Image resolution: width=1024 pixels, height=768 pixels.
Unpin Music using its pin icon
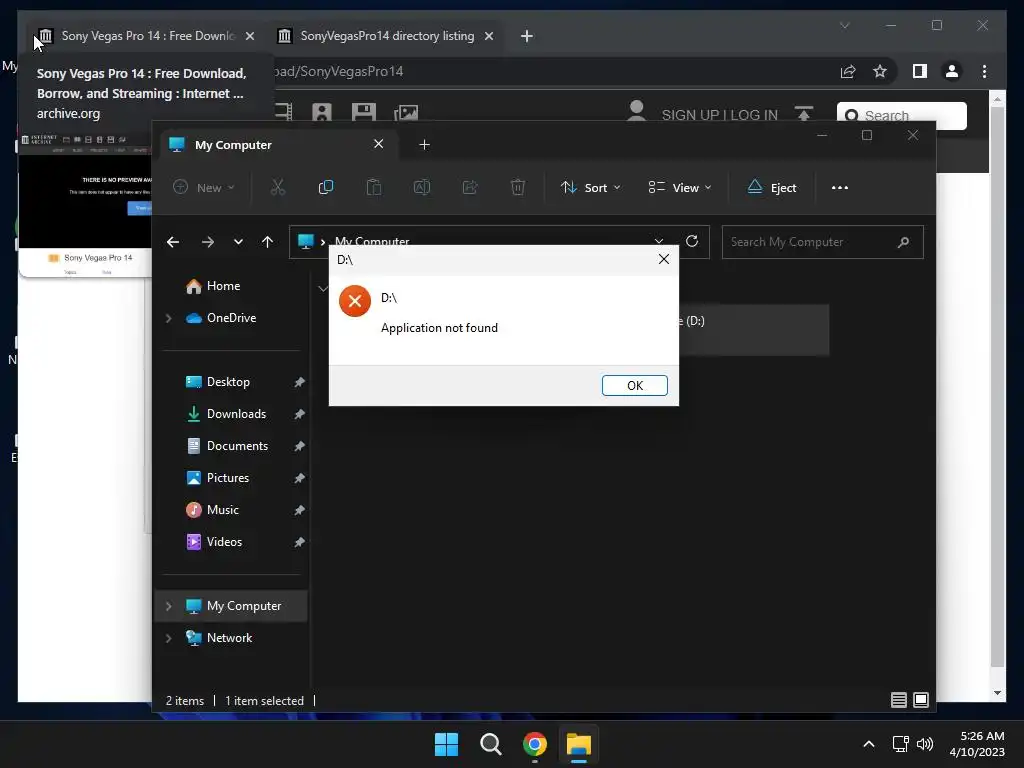pos(299,510)
